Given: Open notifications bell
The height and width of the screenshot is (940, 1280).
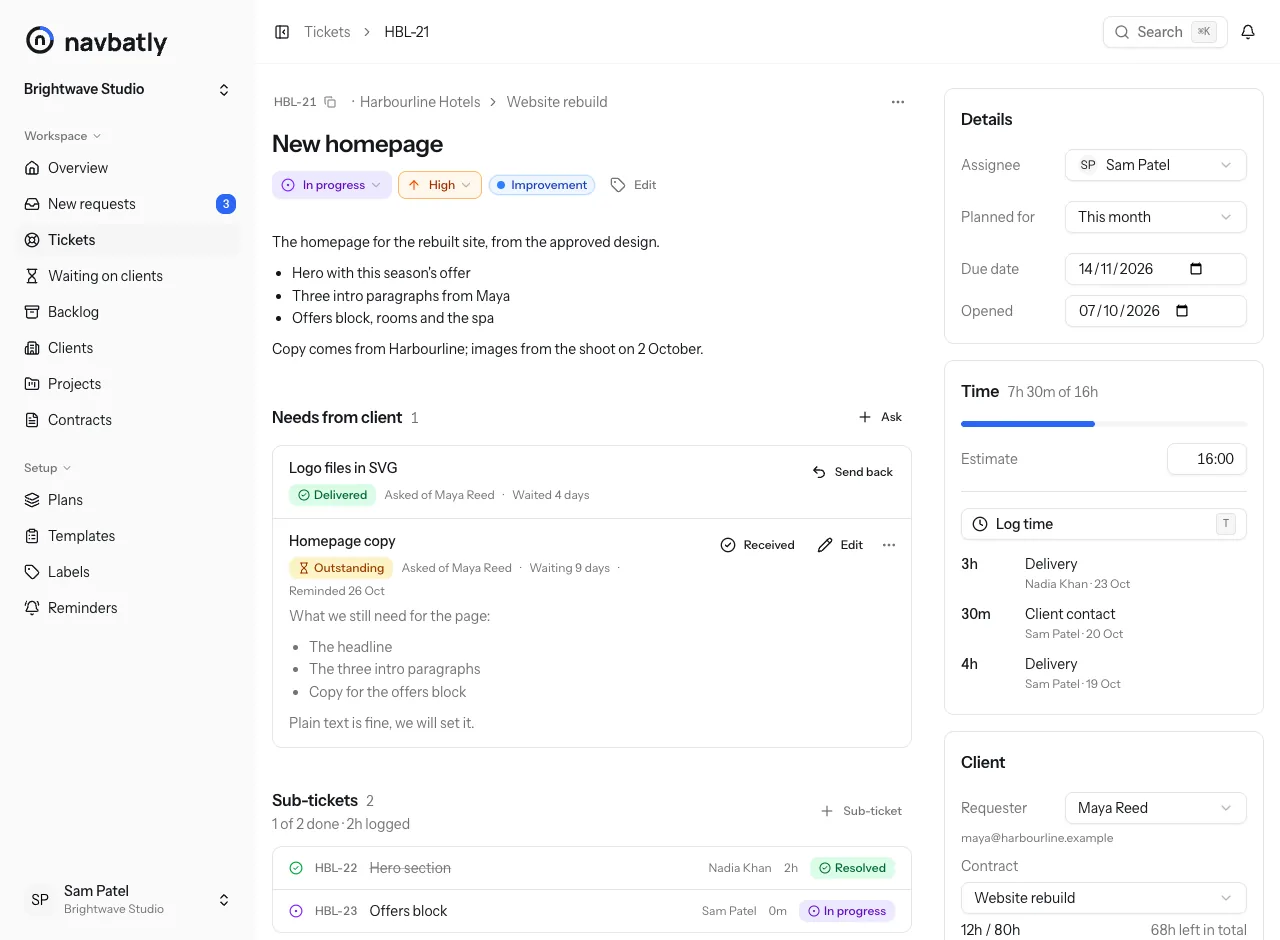Looking at the screenshot, I should click(x=1248, y=32).
